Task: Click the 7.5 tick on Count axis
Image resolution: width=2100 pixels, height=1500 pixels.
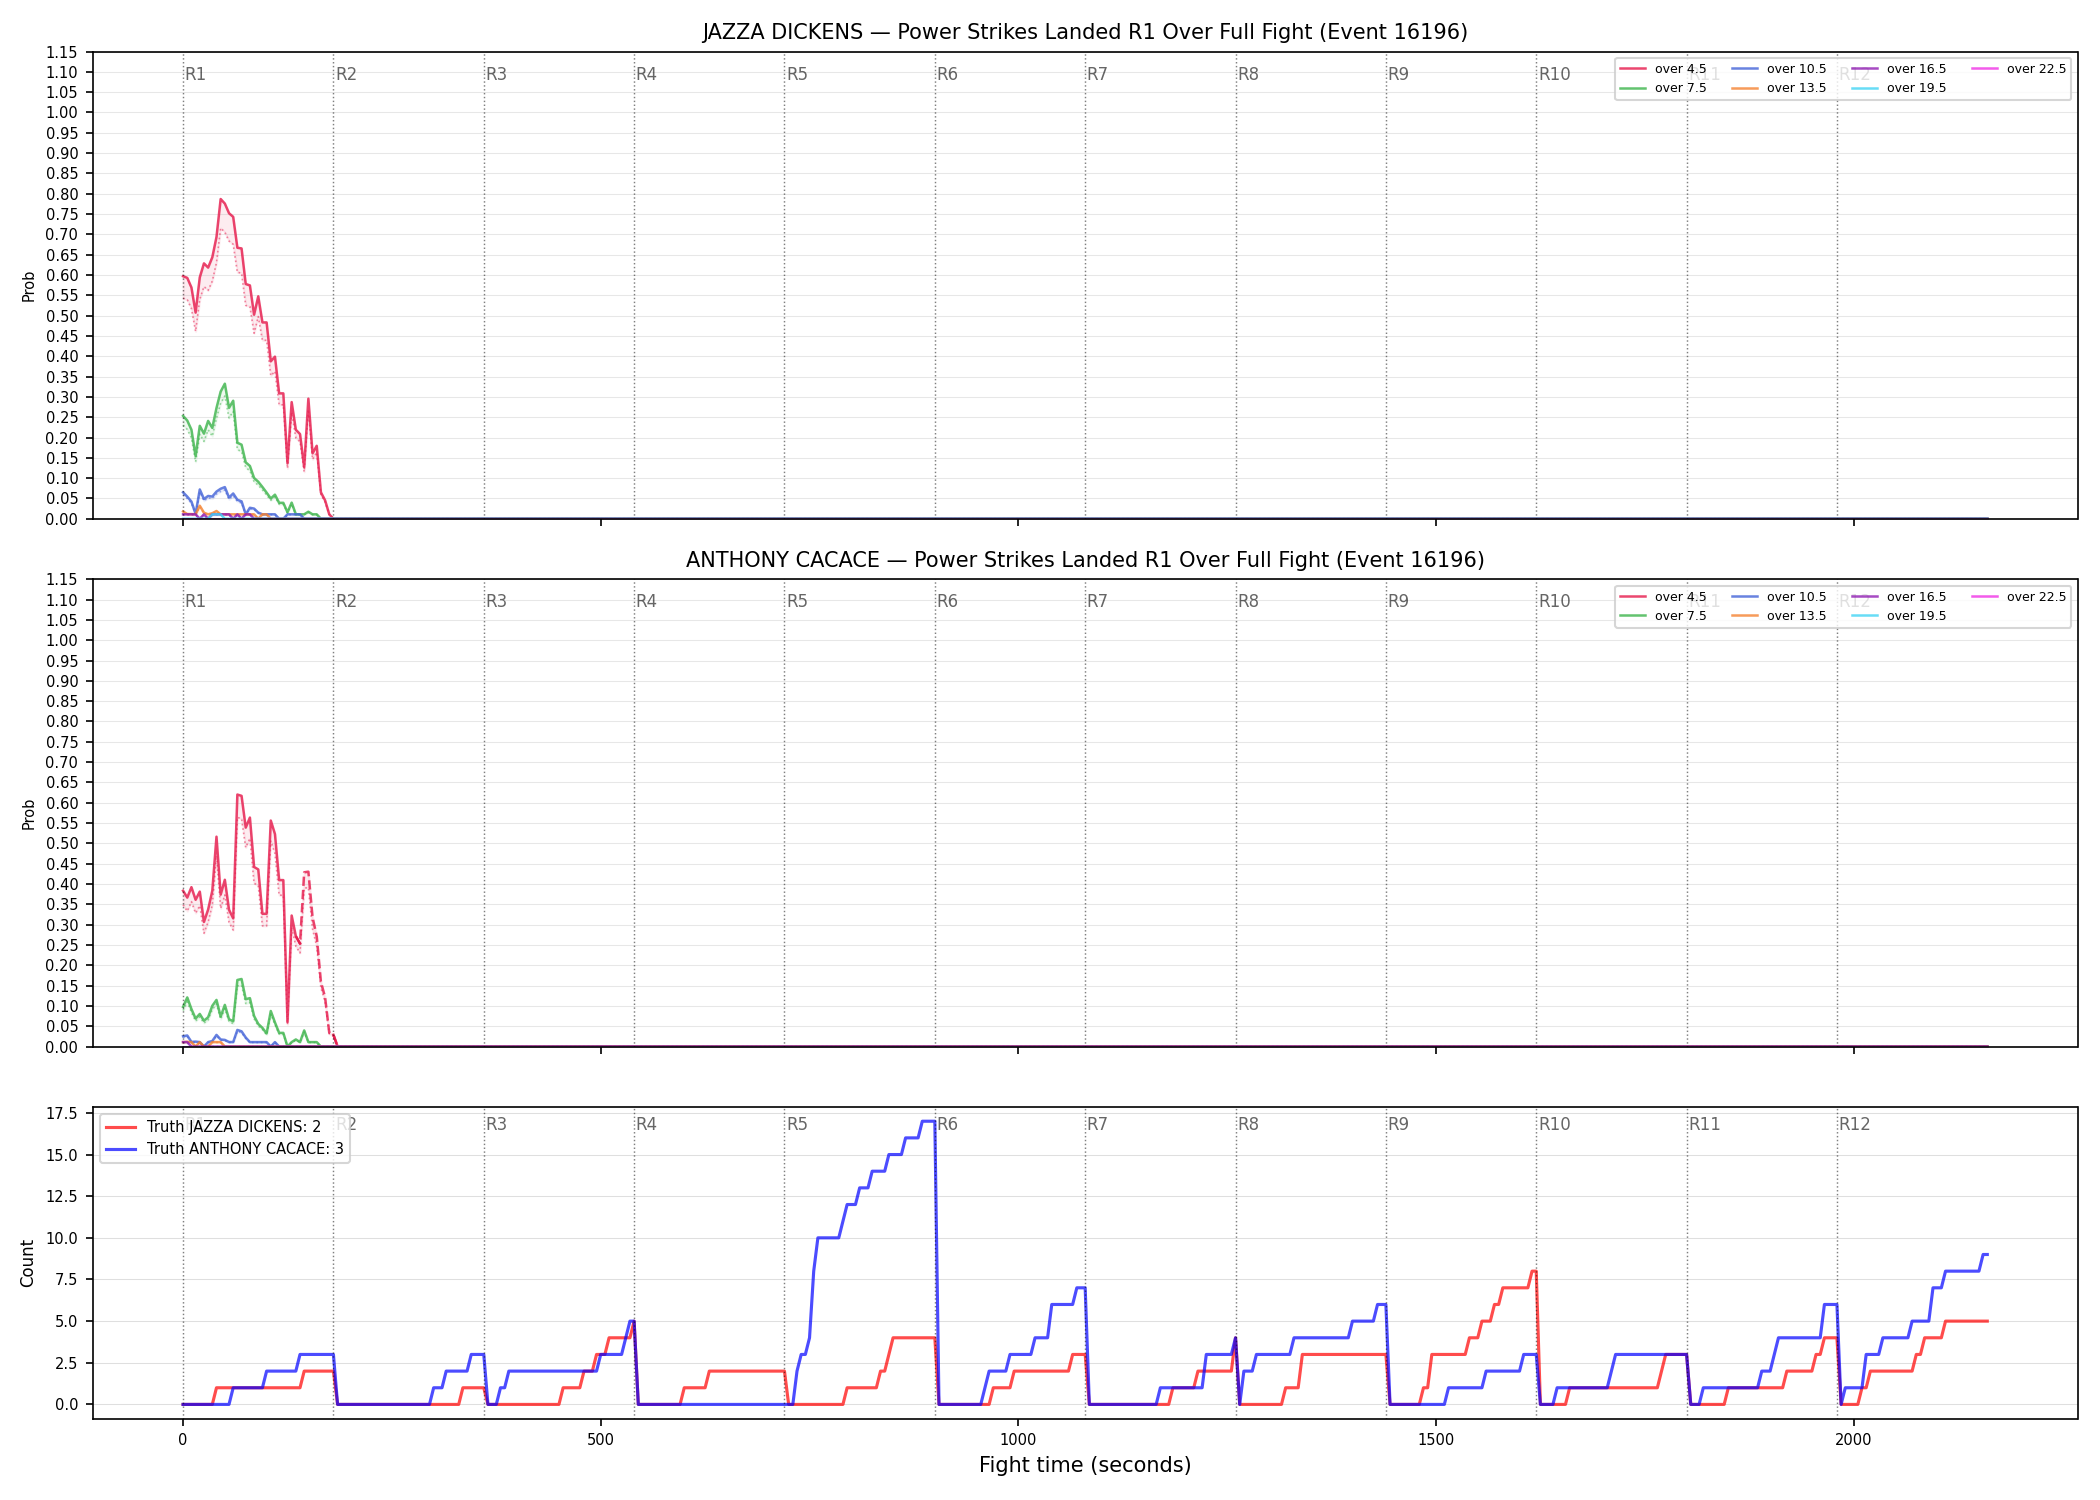Action: pyautogui.click(x=66, y=1280)
